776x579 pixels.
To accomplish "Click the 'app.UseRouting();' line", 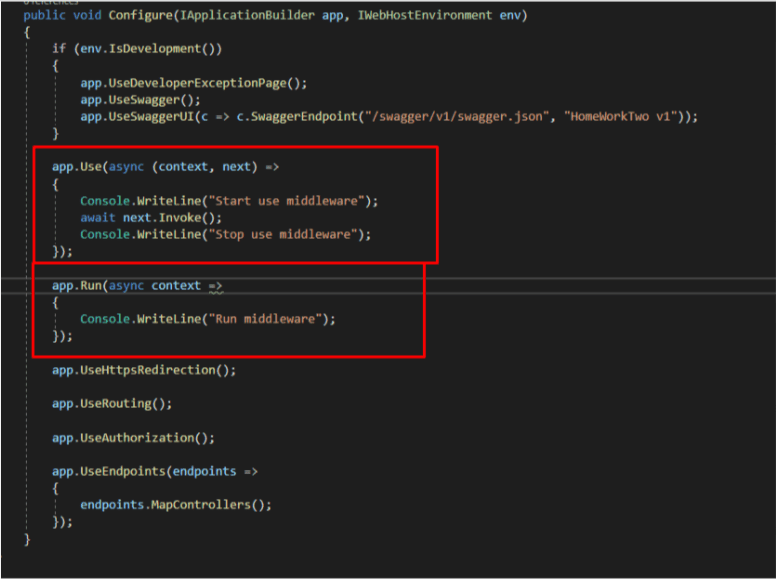I will coord(112,404).
